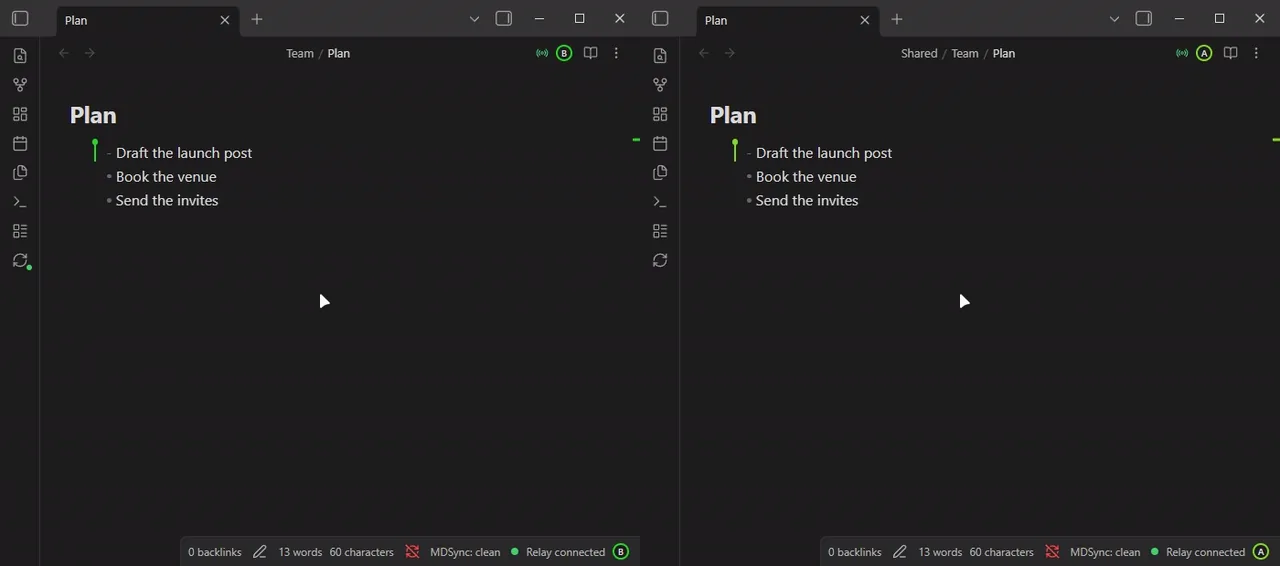This screenshot has height=566, width=1280.
Task: Close Plan tab in right window
Action: pos(864,20)
